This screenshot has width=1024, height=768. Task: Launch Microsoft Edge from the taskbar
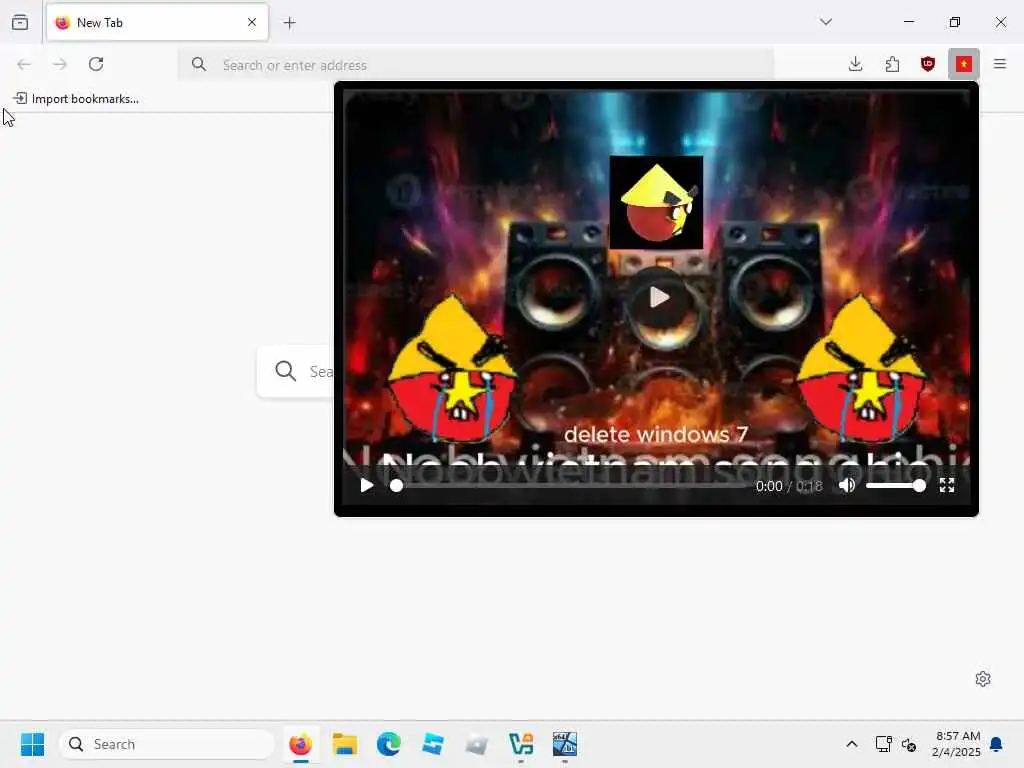[389, 744]
